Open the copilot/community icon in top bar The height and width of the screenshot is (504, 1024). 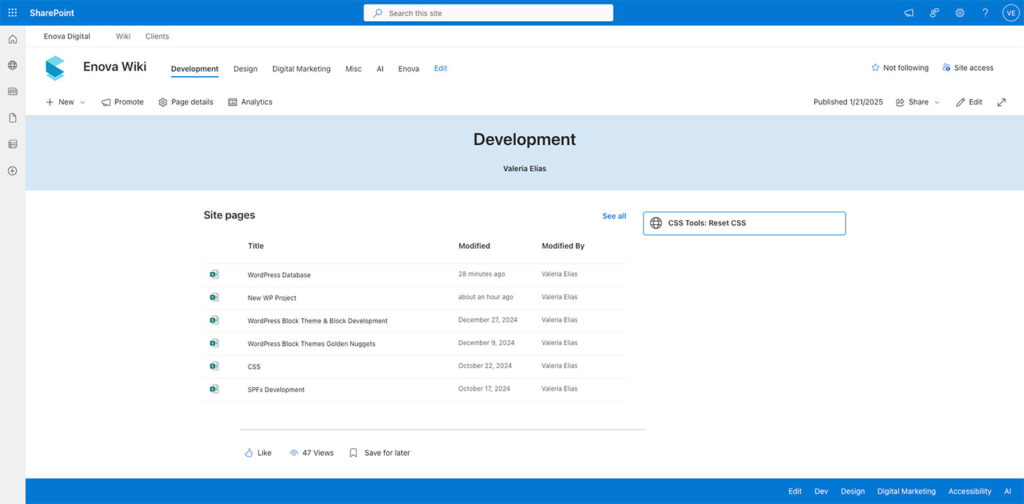tap(934, 12)
